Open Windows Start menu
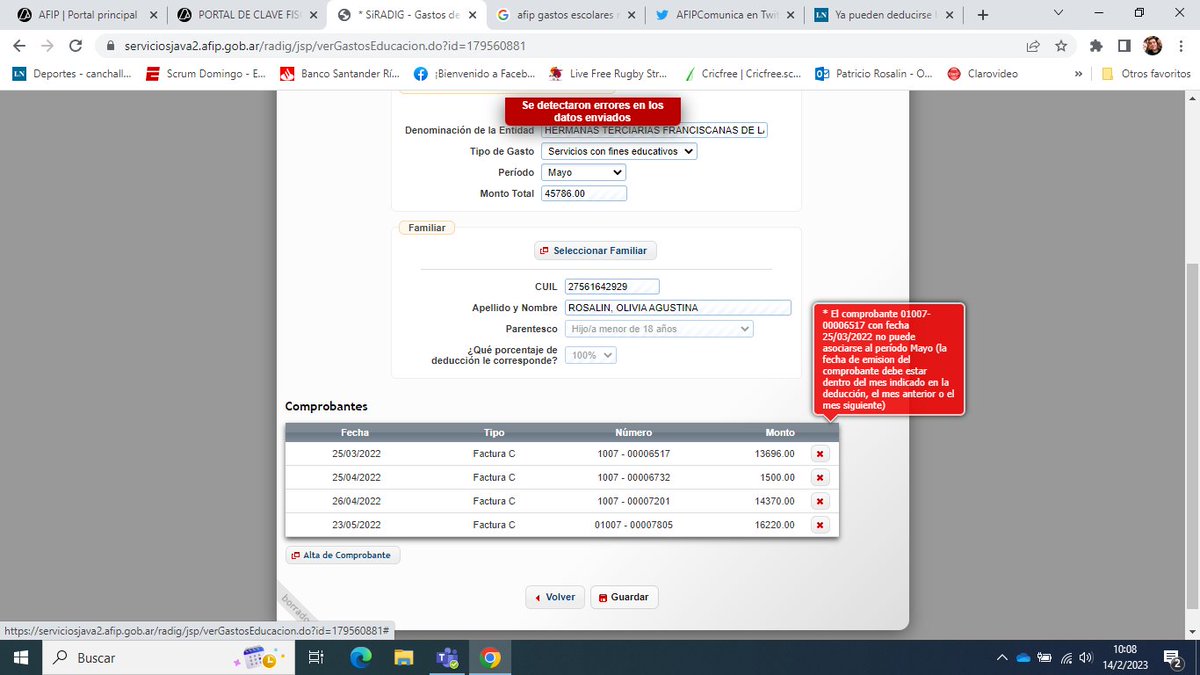The image size is (1200, 675). point(20,657)
